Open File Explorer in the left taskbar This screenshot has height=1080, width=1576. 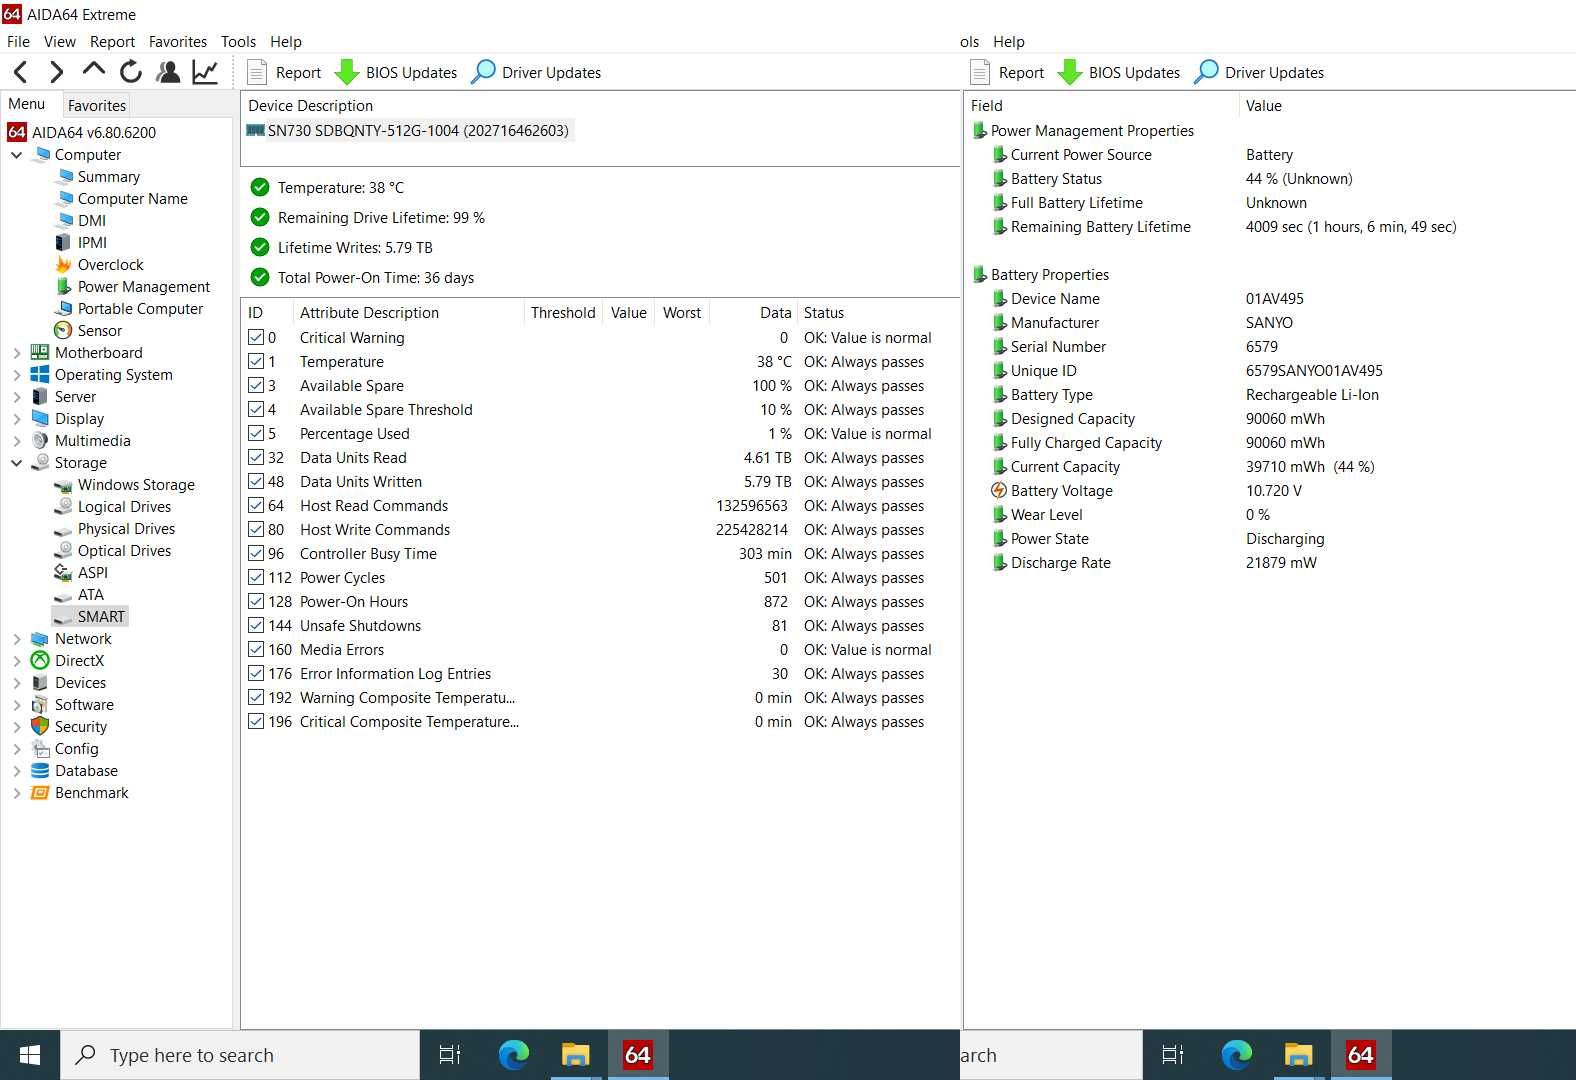[575, 1055]
